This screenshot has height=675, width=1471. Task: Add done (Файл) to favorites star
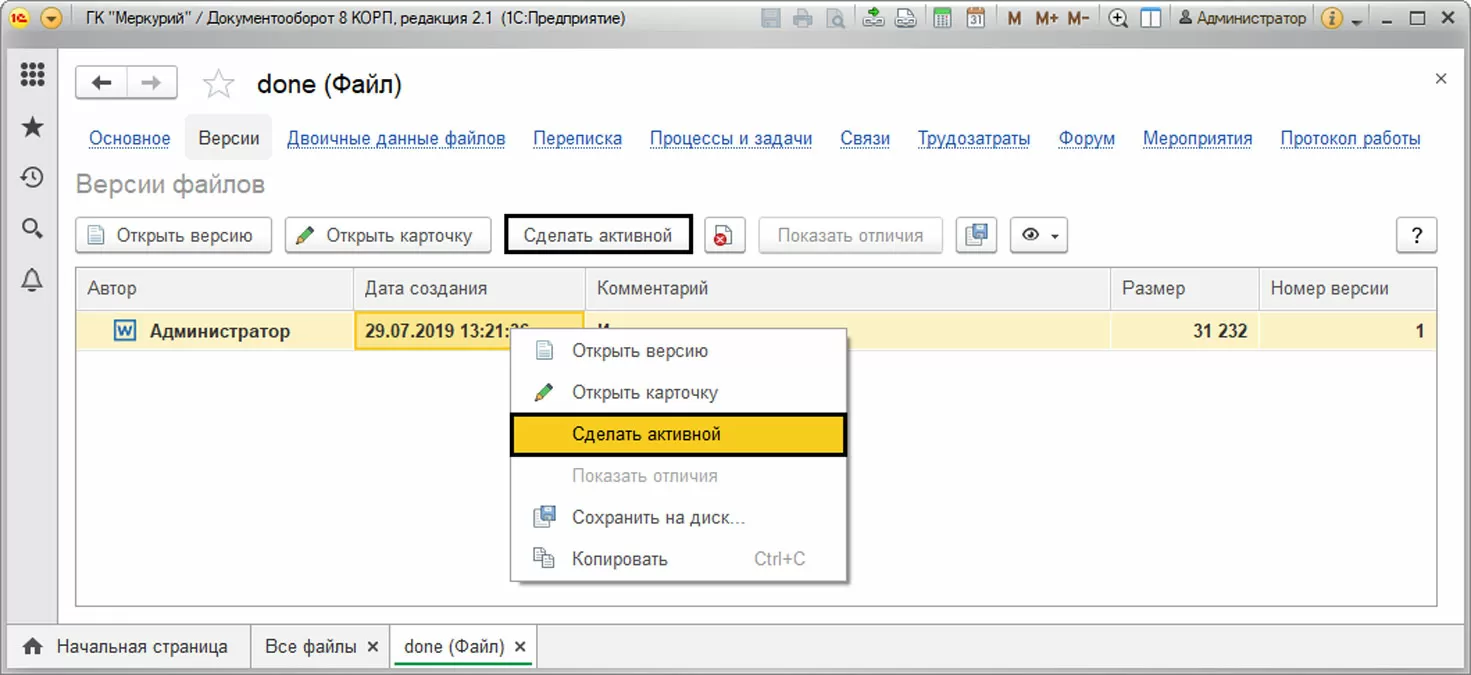tap(218, 84)
